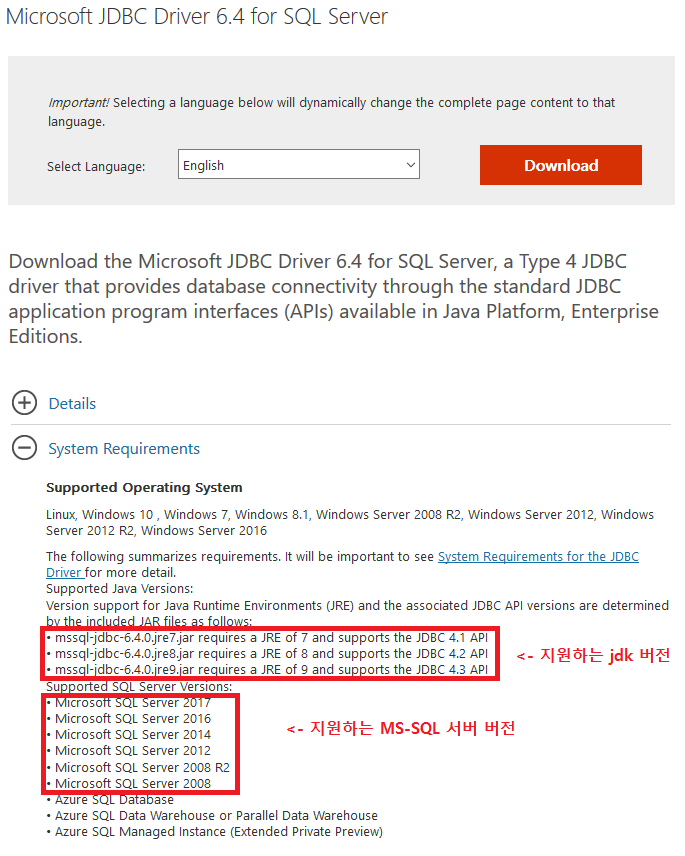Viewport: 685px width, 856px height.
Task: Collapse the System Requirements section
Action: point(123,448)
